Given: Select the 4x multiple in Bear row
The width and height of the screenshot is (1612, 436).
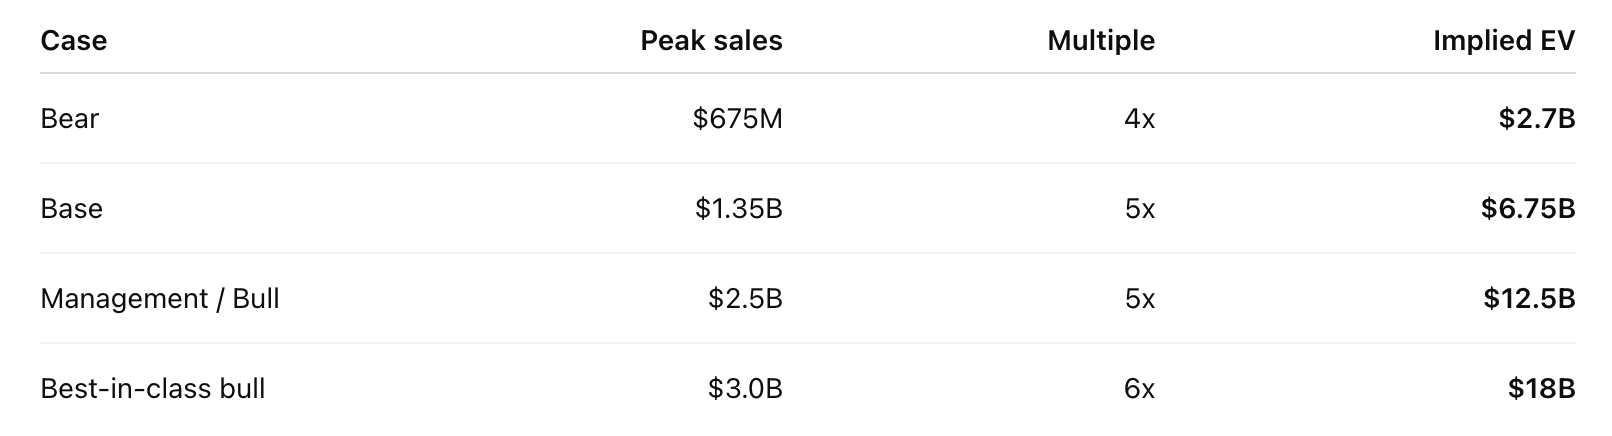Looking at the screenshot, I should (1139, 119).
